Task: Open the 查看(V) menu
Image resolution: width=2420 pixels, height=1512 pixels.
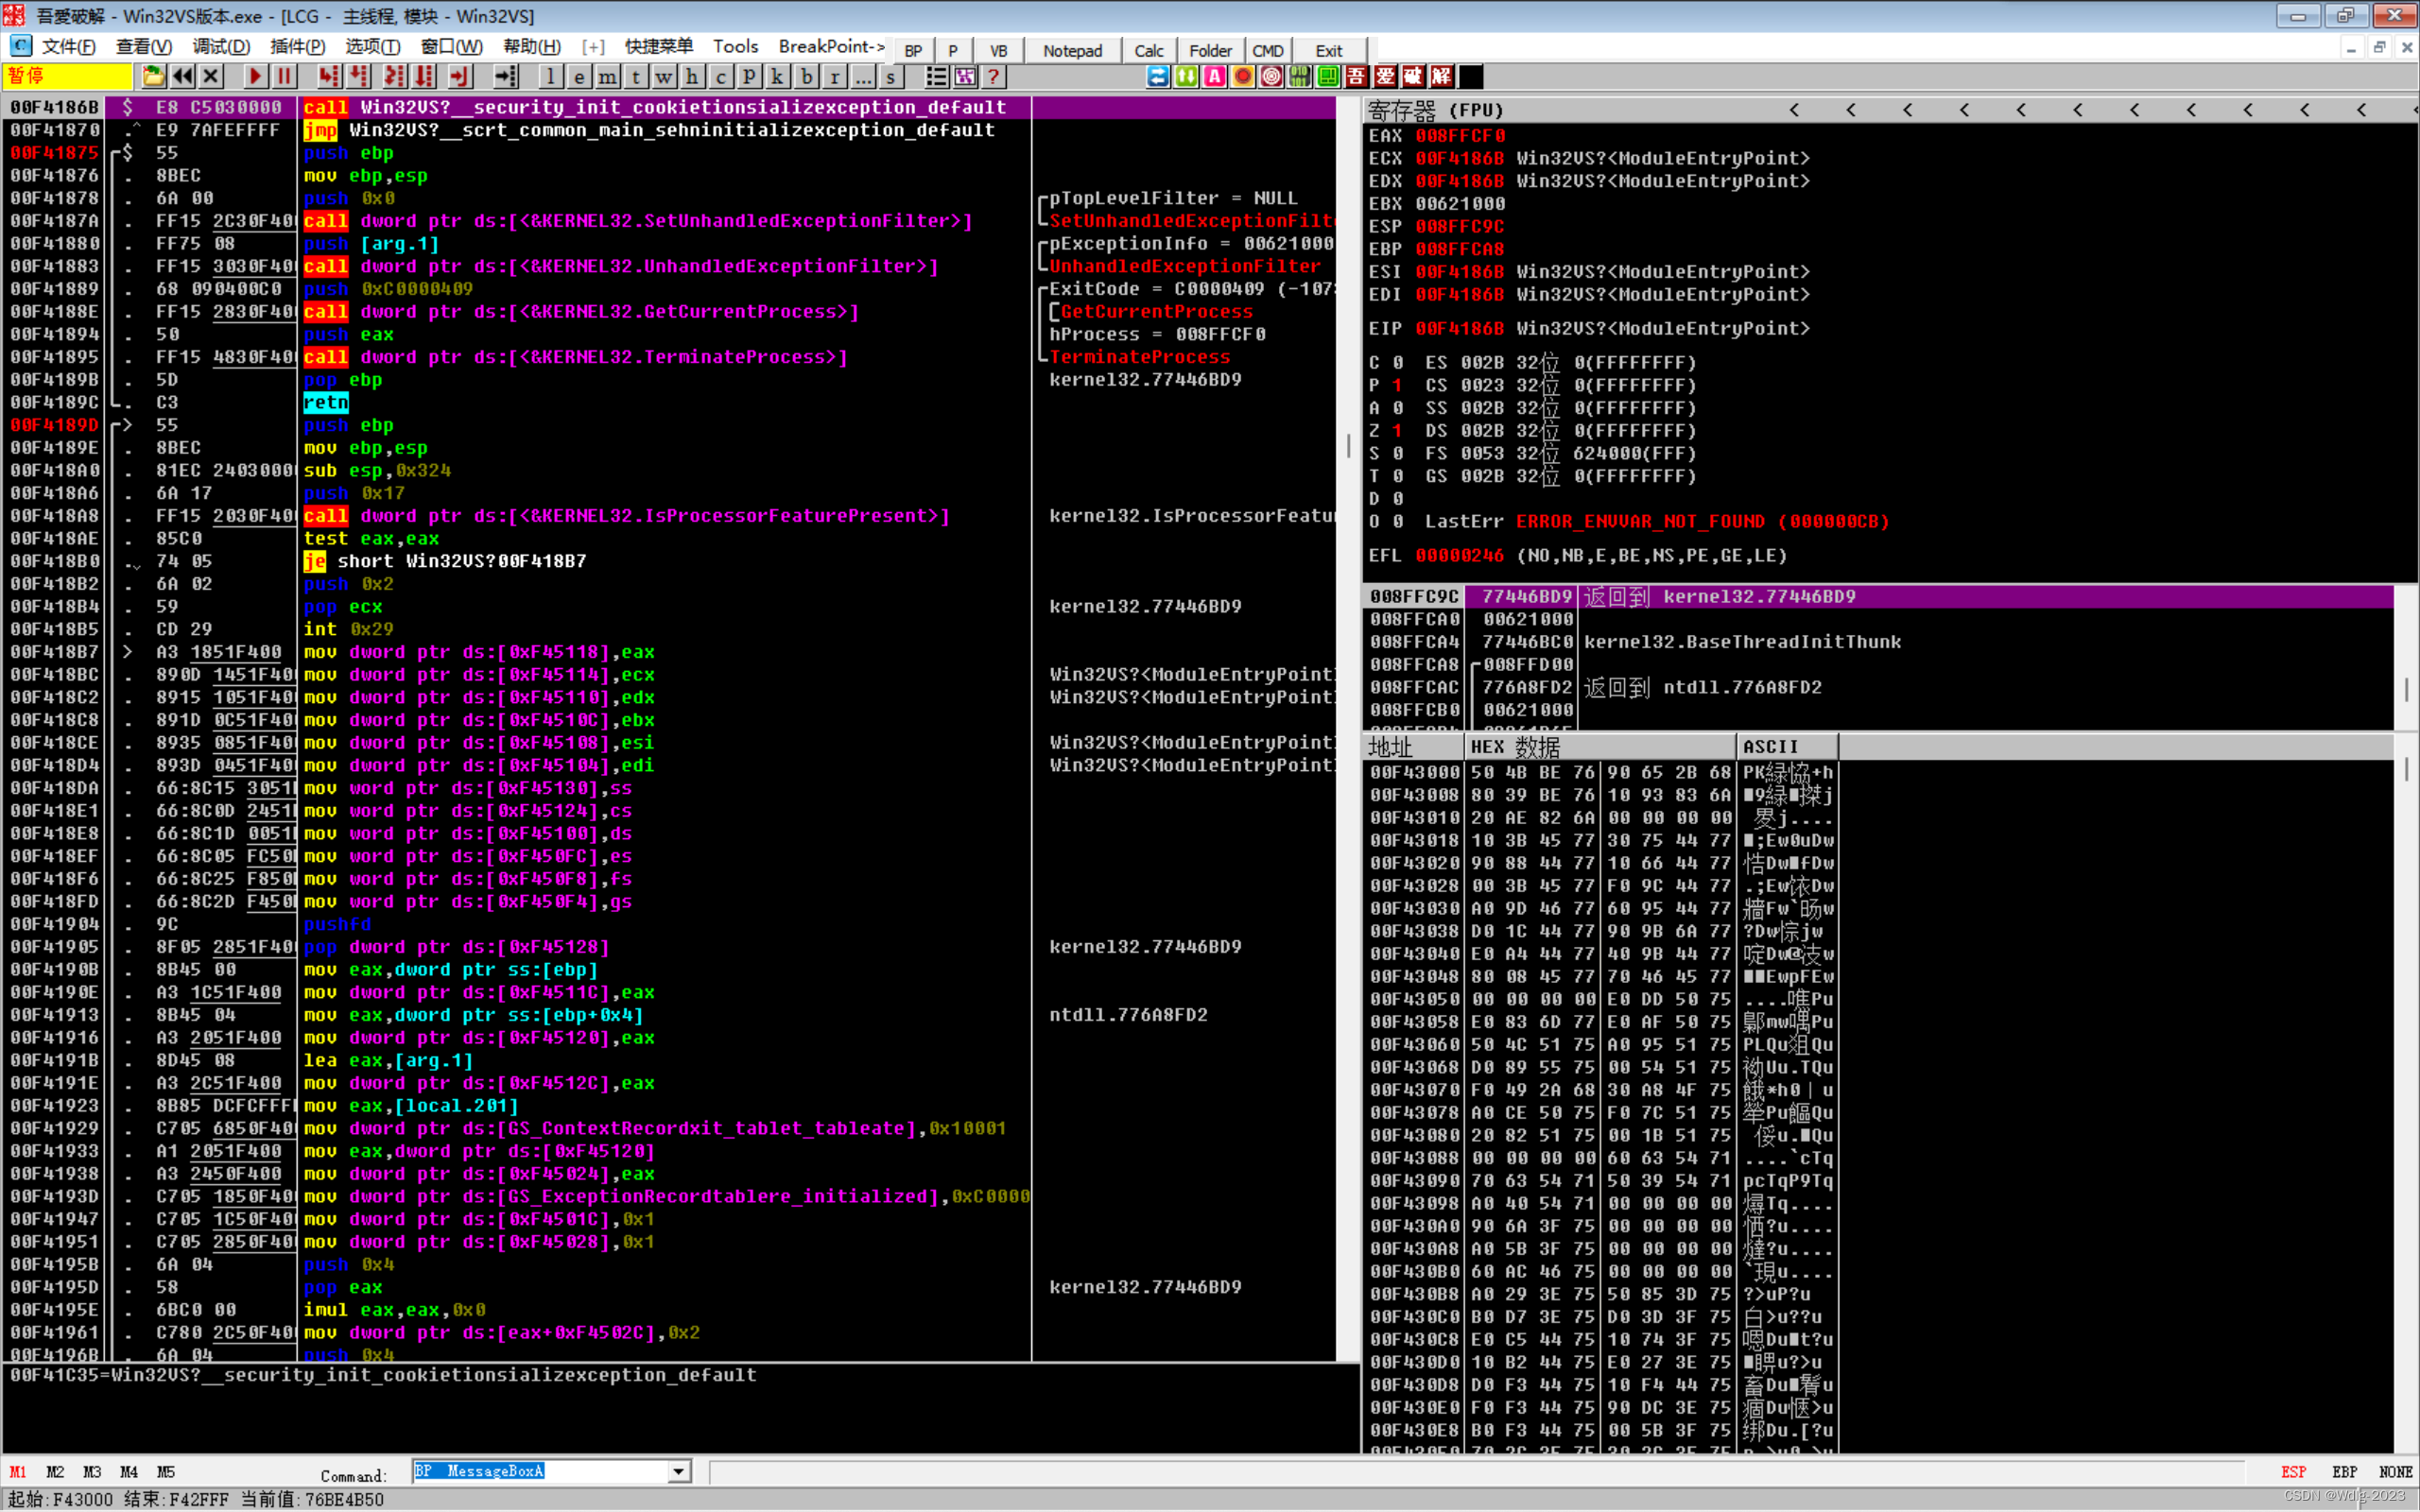Action: click(144, 47)
